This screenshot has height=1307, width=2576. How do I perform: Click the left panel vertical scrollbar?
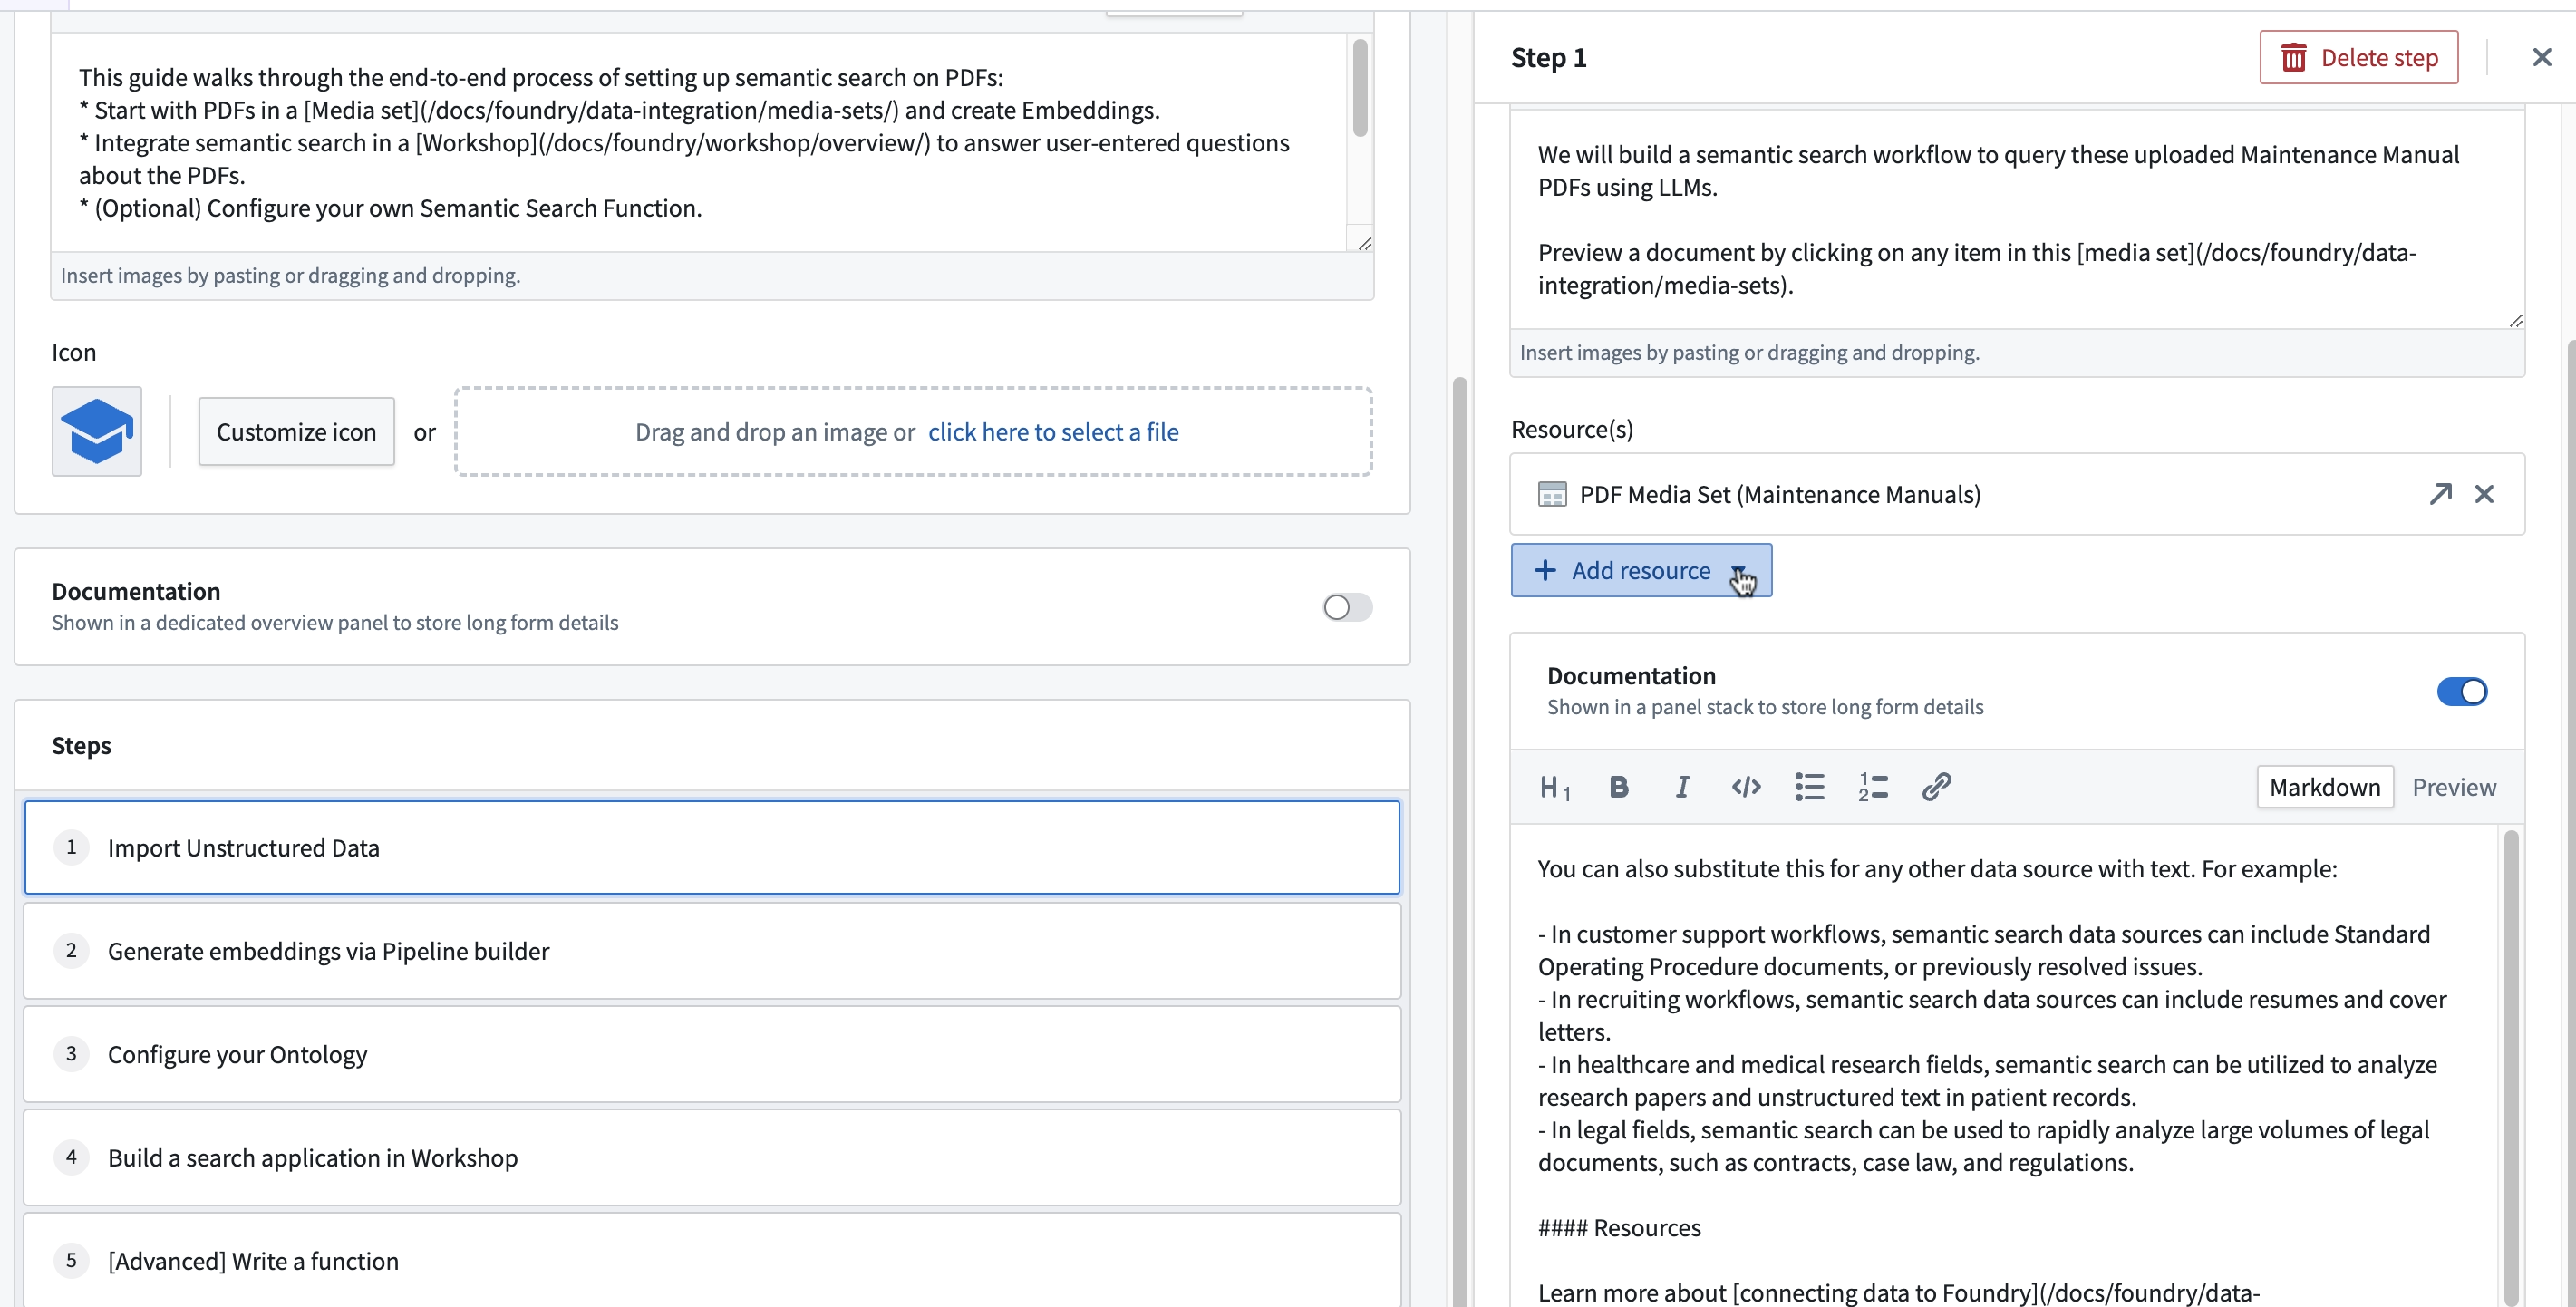pos(1459,840)
